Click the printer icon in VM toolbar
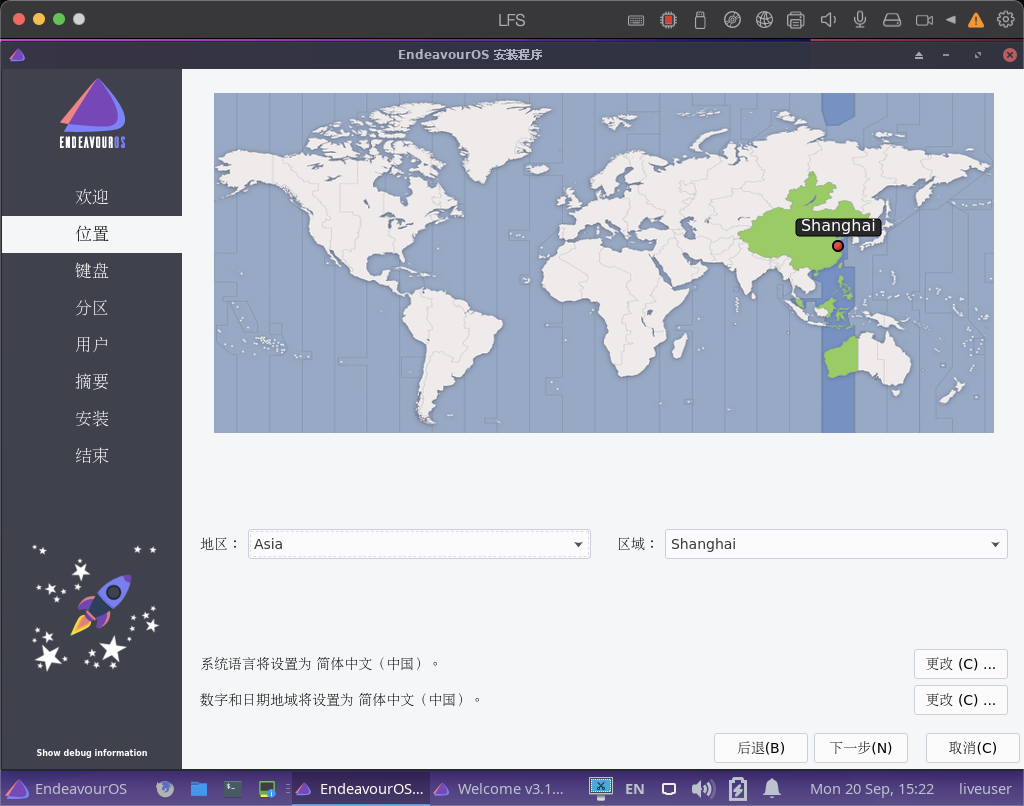 (795, 20)
